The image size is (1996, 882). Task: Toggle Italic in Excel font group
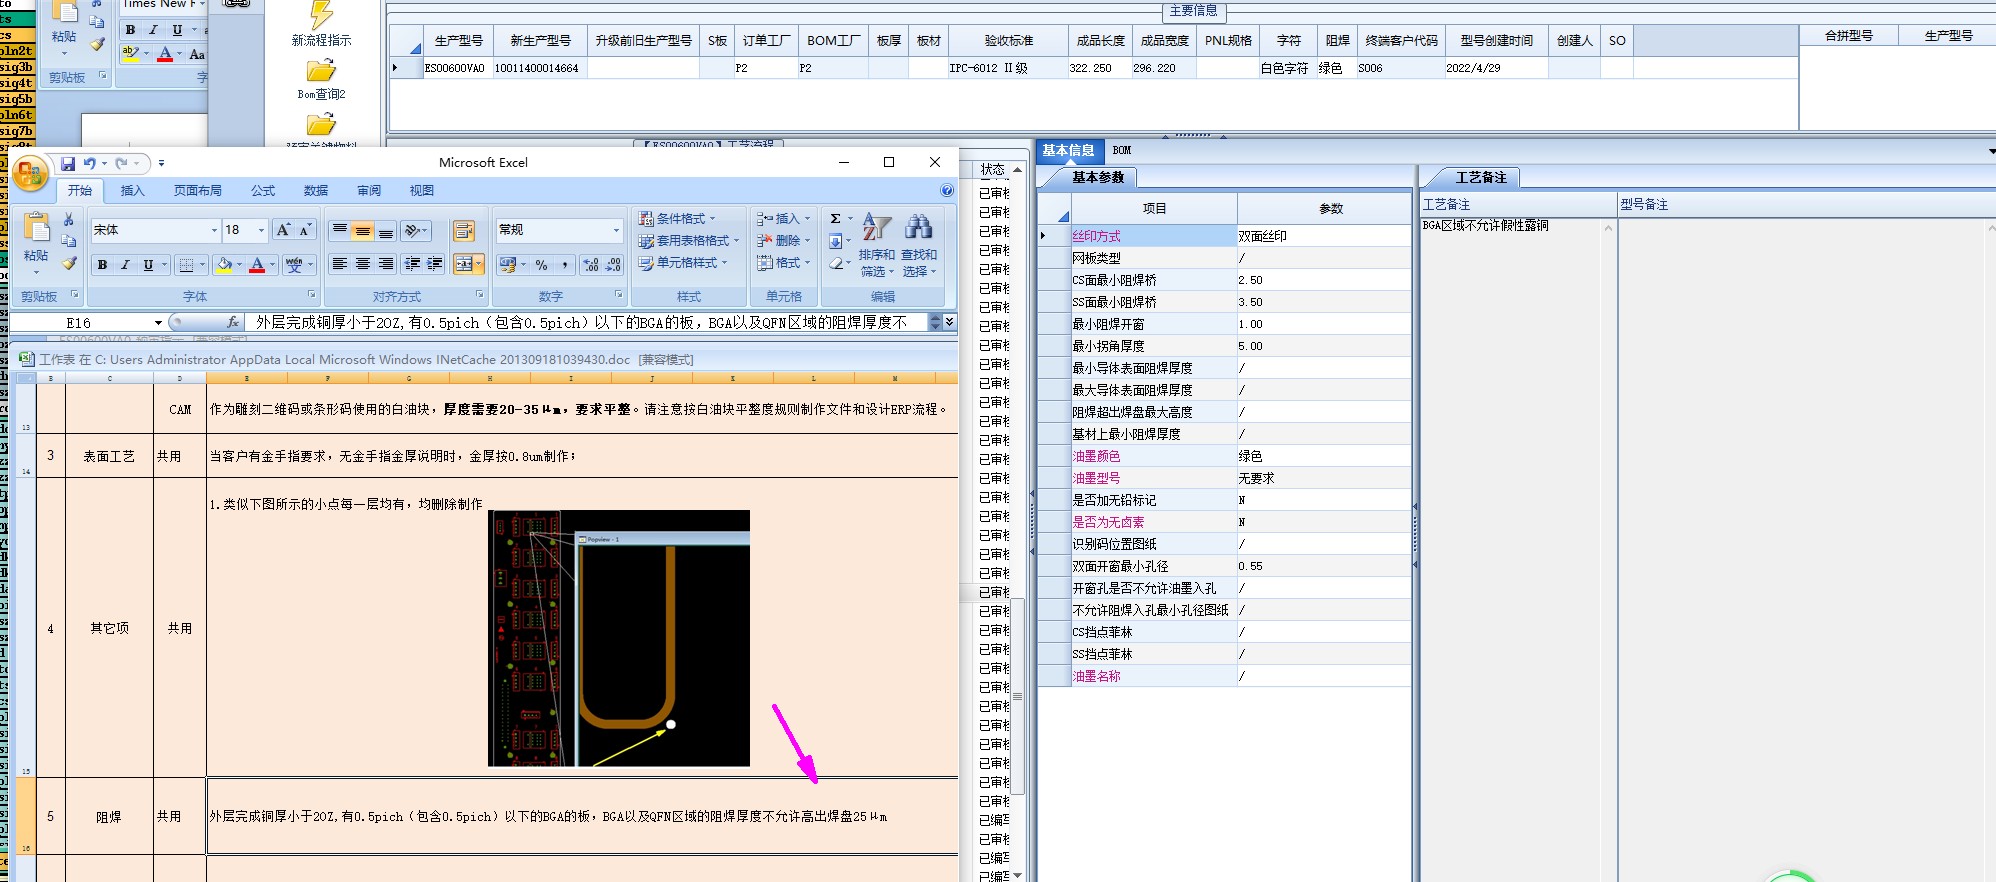click(x=125, y=265)
